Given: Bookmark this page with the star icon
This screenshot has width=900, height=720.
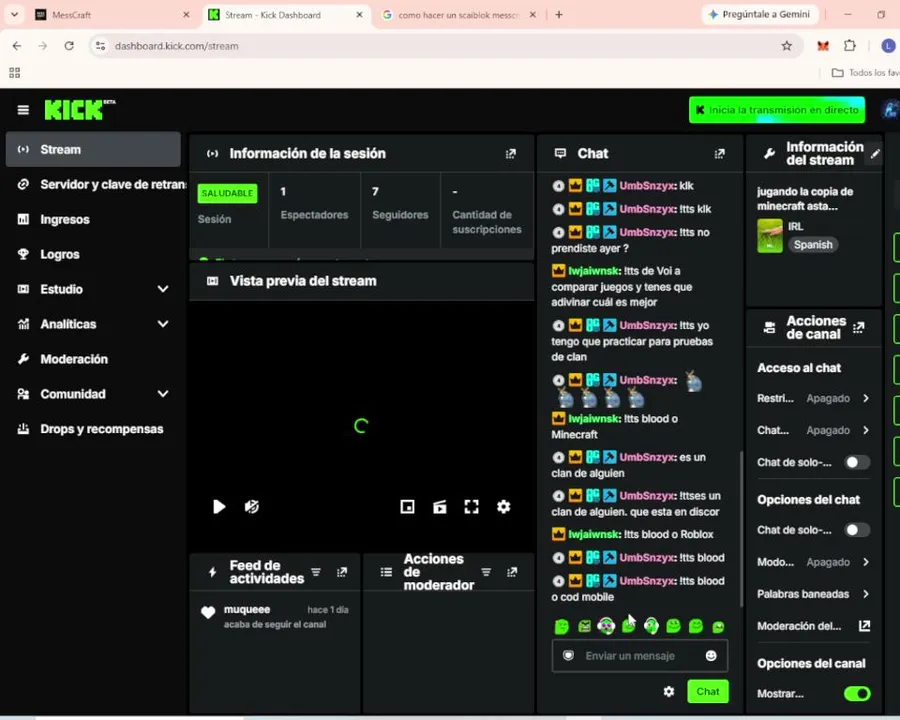Looking at the screenshot, I should pos(786,46).
